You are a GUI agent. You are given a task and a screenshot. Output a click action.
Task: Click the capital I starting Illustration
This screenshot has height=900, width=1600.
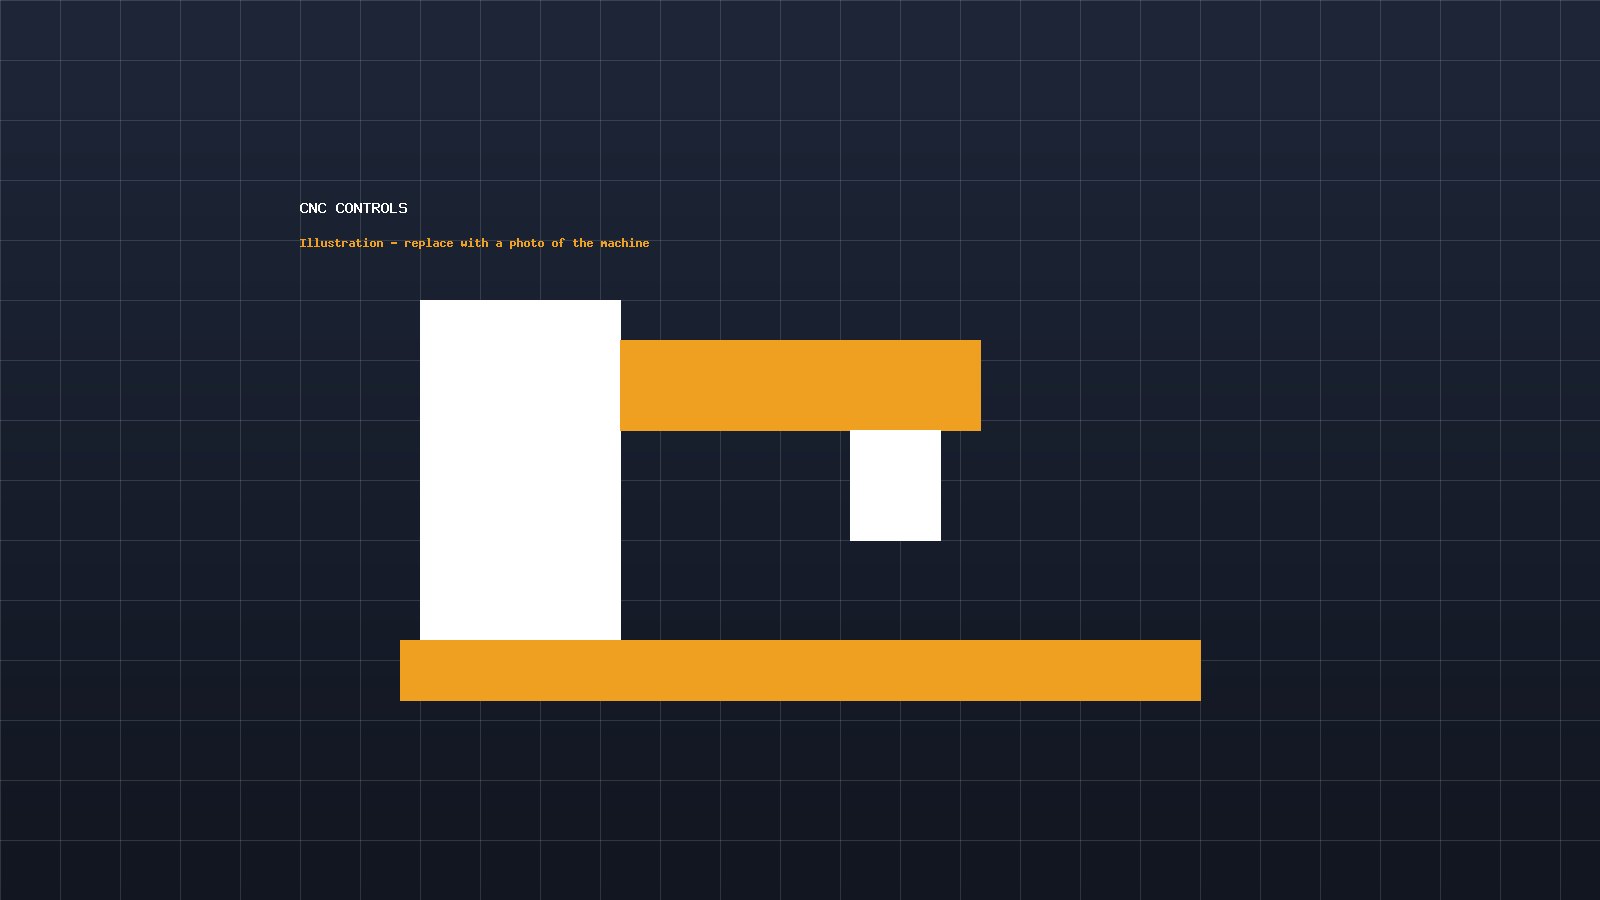coord(303,243)
